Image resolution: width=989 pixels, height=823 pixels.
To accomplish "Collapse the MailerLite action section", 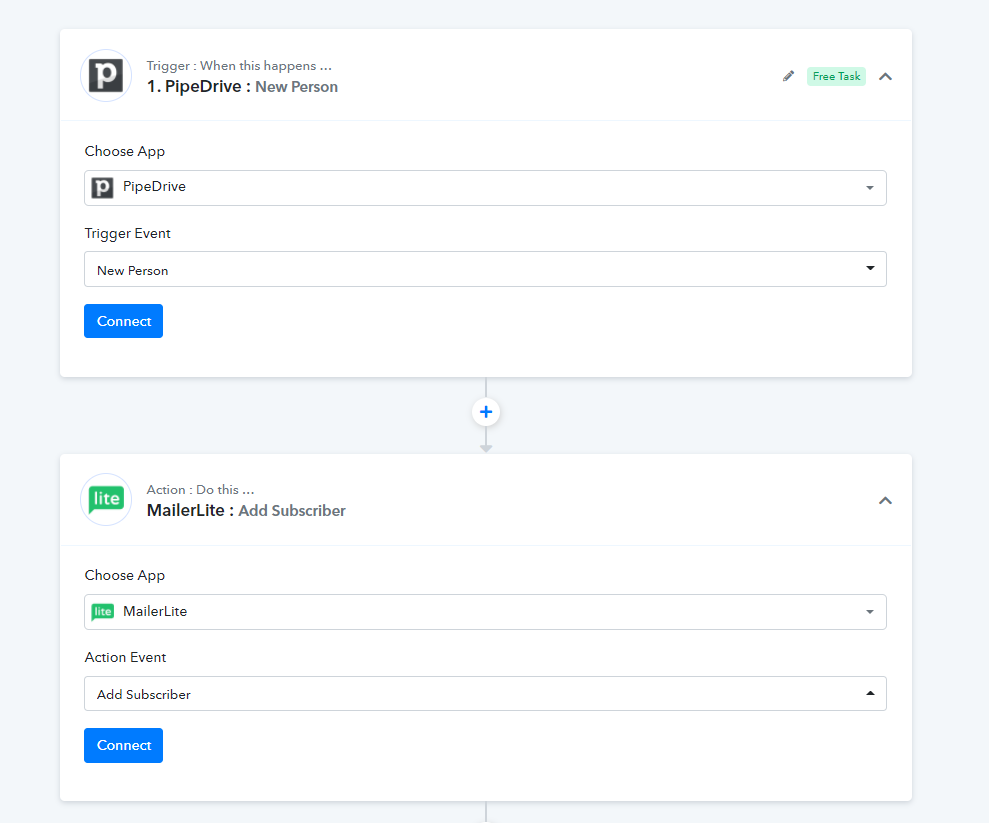I will pyautogui.click(x=886, y=501).
